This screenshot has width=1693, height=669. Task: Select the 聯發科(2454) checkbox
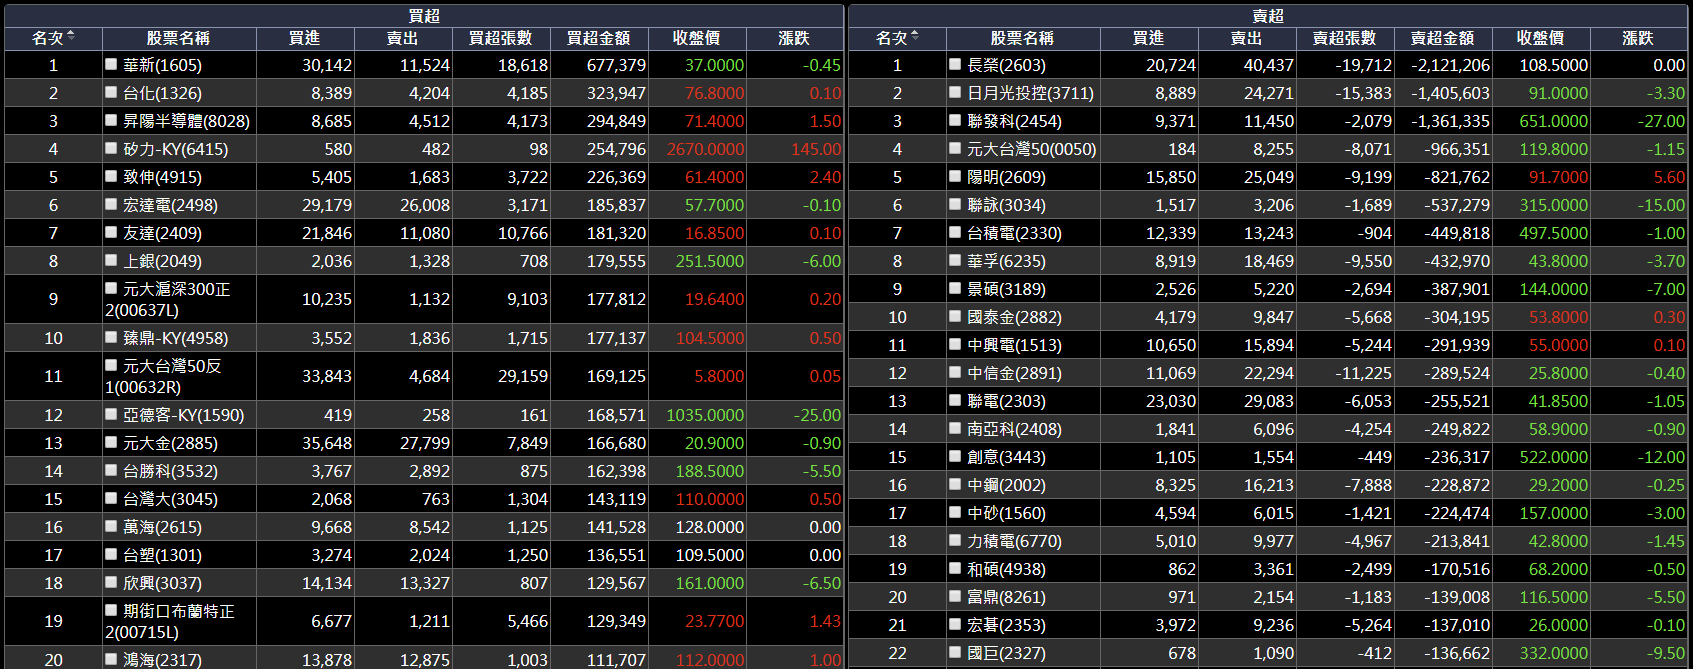click(x=956, y=120)
